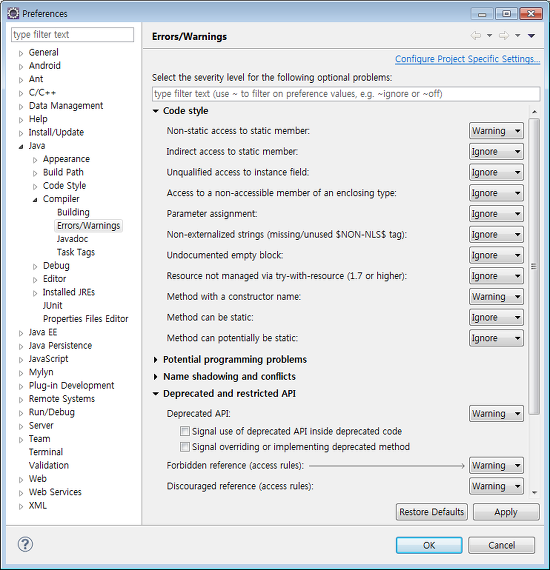This screenshot has width=550, height=570.
Task: Focus the problems filter text field
Action: pos(346,94)
